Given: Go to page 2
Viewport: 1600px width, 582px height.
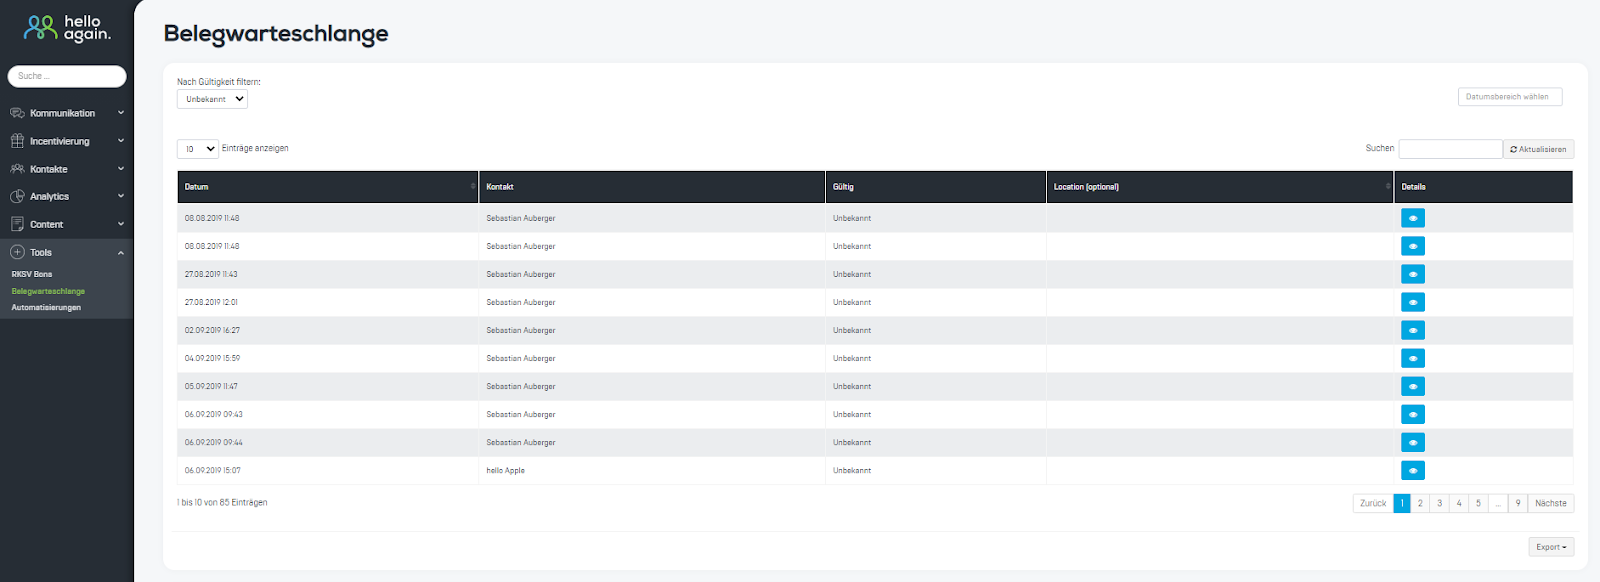Looking at the screenshot, I should click(1420, 503).
